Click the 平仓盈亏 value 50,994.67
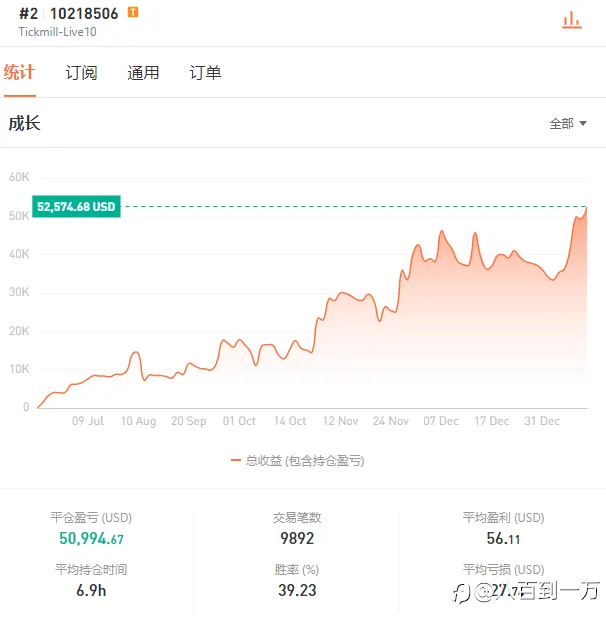This screenshot has height=630, width=606. tap(91, 538)
